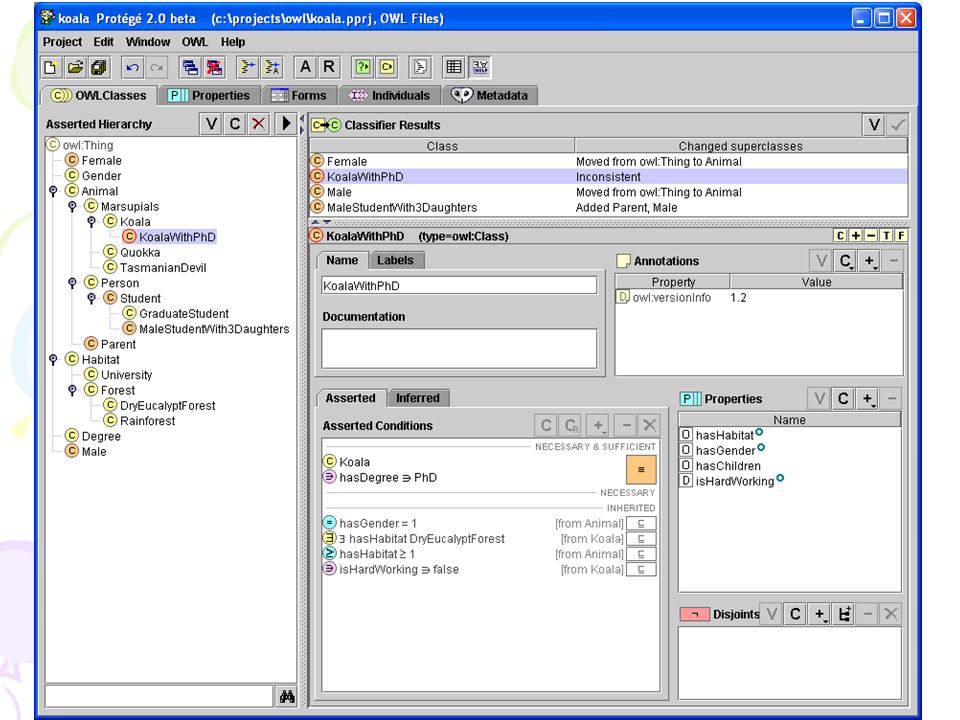Click the help toolbar icon
Image resolution: width=960 pixels, height=720 pixels.
click(481, 67)
